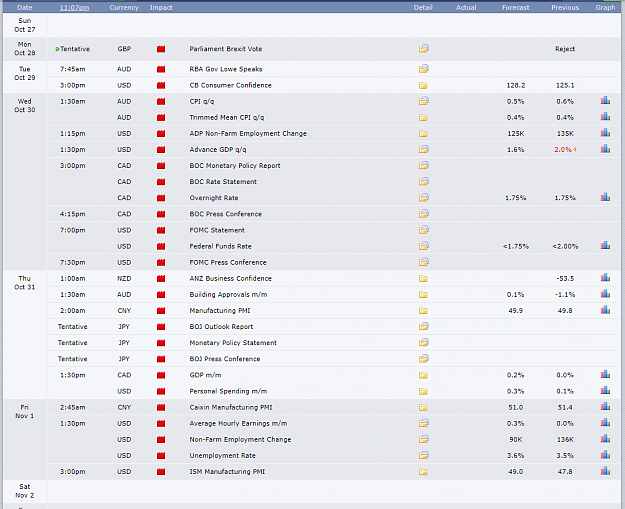Click the revised previous value 2.0%
The width and height of the screenshot is (625, 509).
pyautogui.click(x=563, y=149)
